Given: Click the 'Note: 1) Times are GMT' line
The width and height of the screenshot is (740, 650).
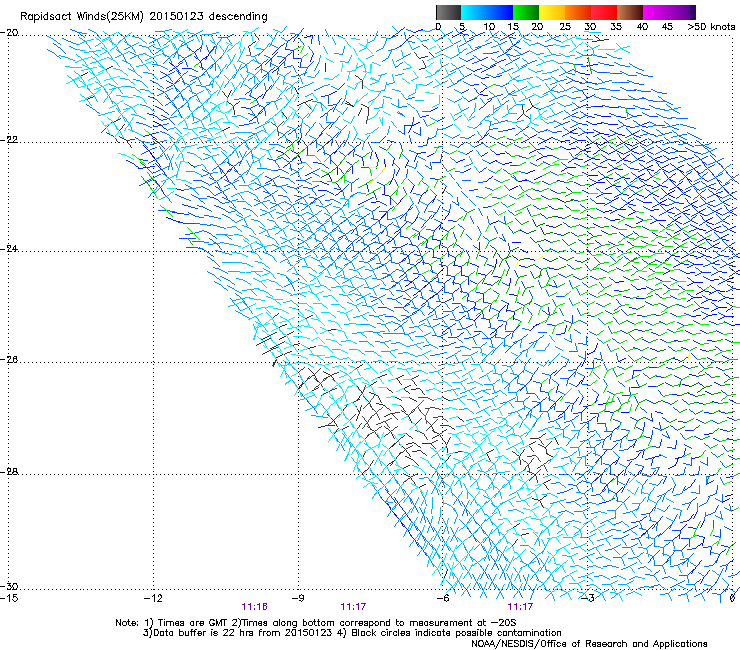Looking at the screenshot, I should pyautogui.click(x=316, y=623).
